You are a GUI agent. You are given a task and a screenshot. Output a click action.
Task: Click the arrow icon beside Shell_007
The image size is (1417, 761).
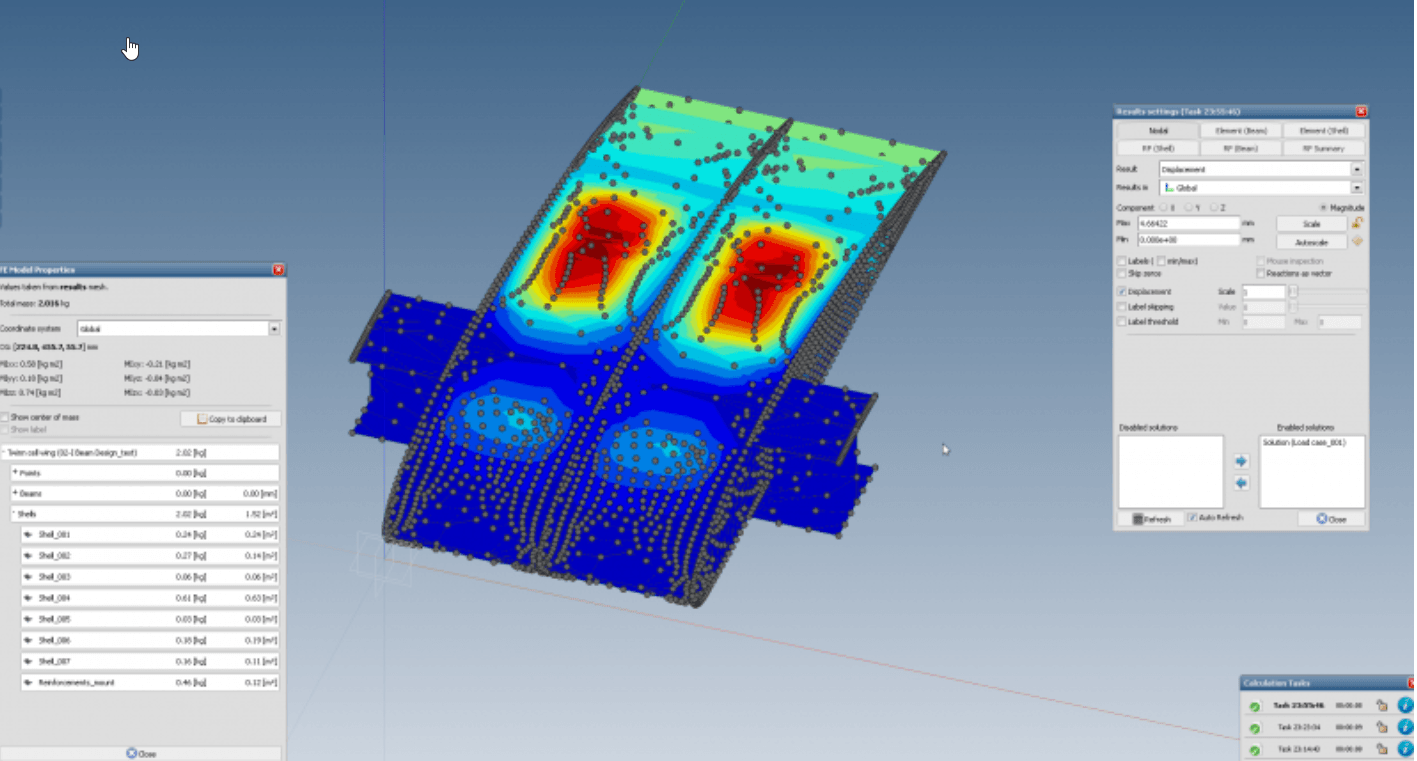[x=29, y=661]
